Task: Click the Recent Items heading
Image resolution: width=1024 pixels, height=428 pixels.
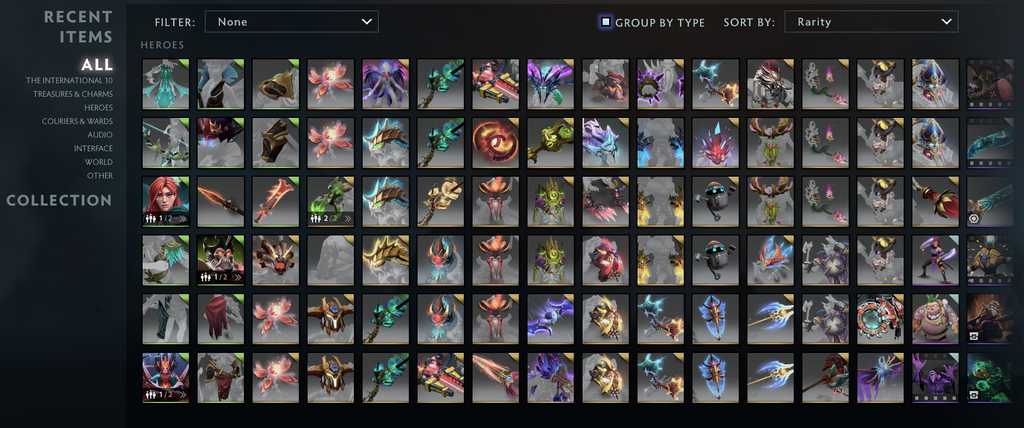Action: 78,27
